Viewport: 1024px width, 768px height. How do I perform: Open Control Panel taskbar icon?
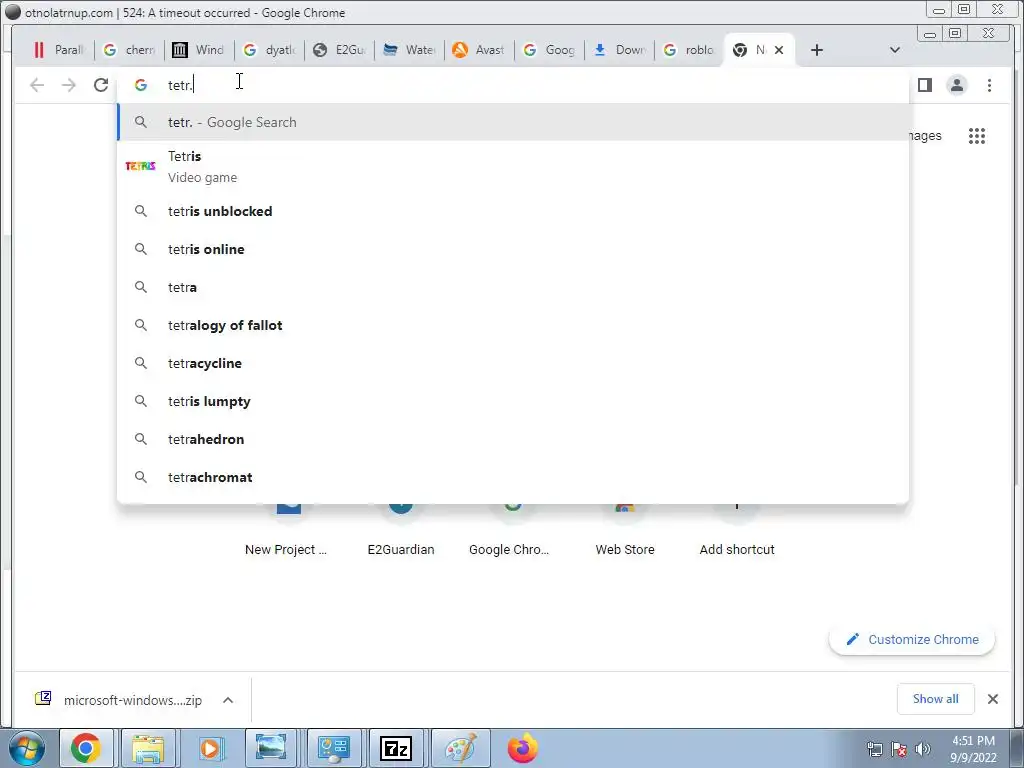pos(333,748)
